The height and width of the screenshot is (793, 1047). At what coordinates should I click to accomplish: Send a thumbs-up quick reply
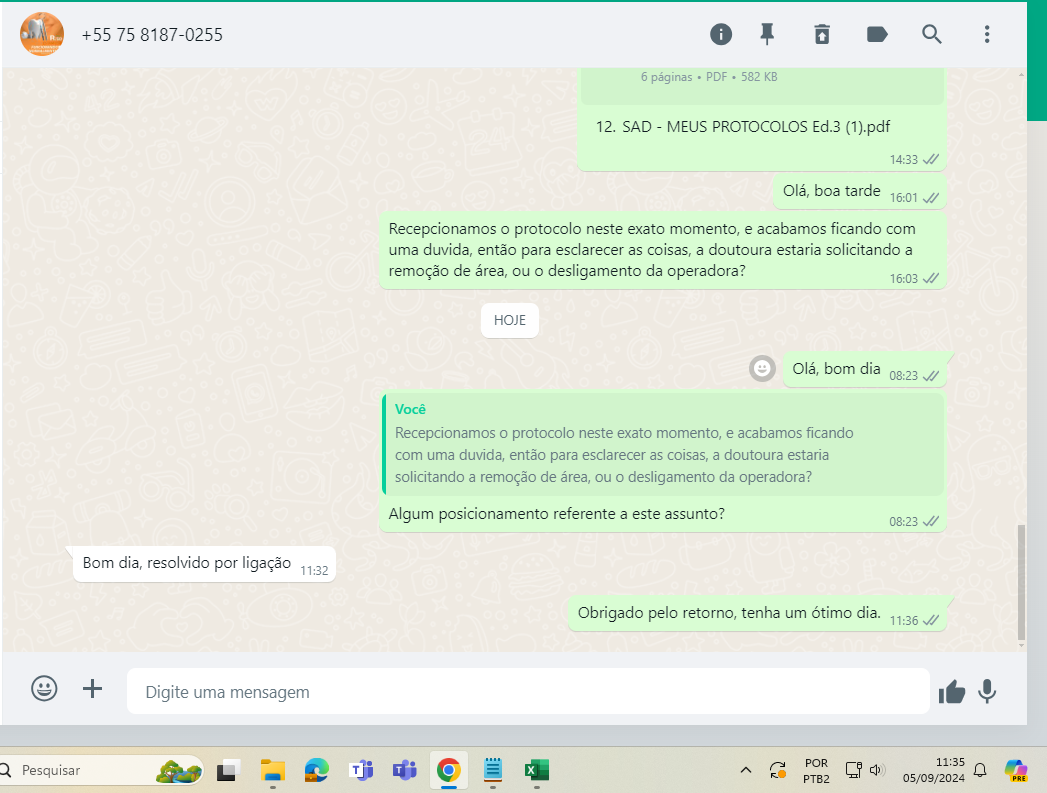click(x=952, y=692)
